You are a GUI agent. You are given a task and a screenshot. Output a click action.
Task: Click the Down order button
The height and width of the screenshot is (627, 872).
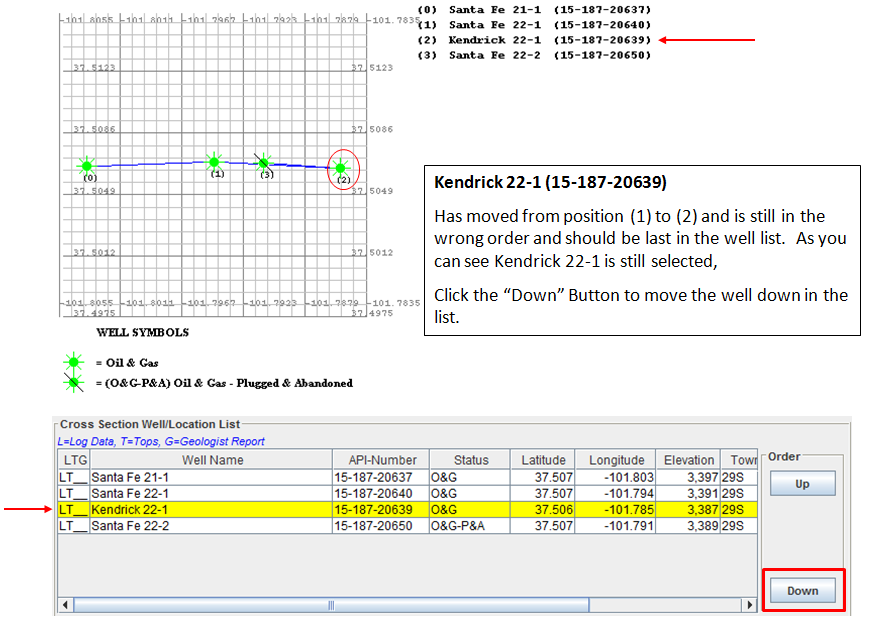coord(802,590)
